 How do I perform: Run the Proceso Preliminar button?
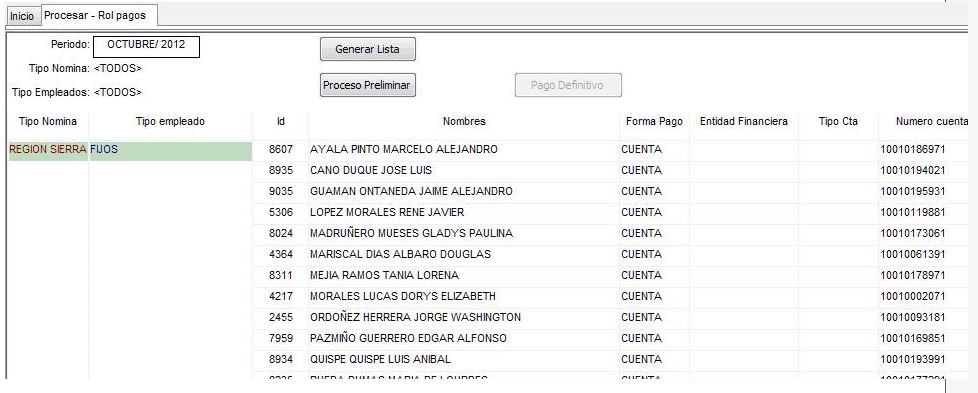click(x=367, y=85)
